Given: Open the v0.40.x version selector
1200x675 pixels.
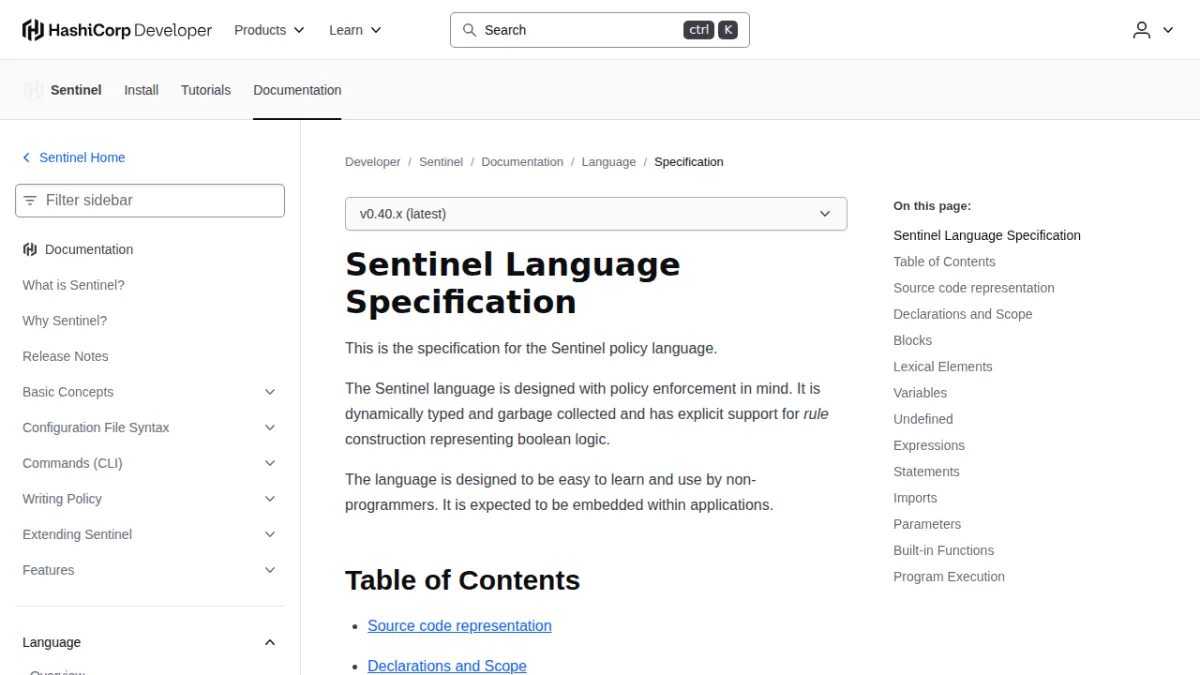Looking at the screenshot, I should click(x=596, y=214).
